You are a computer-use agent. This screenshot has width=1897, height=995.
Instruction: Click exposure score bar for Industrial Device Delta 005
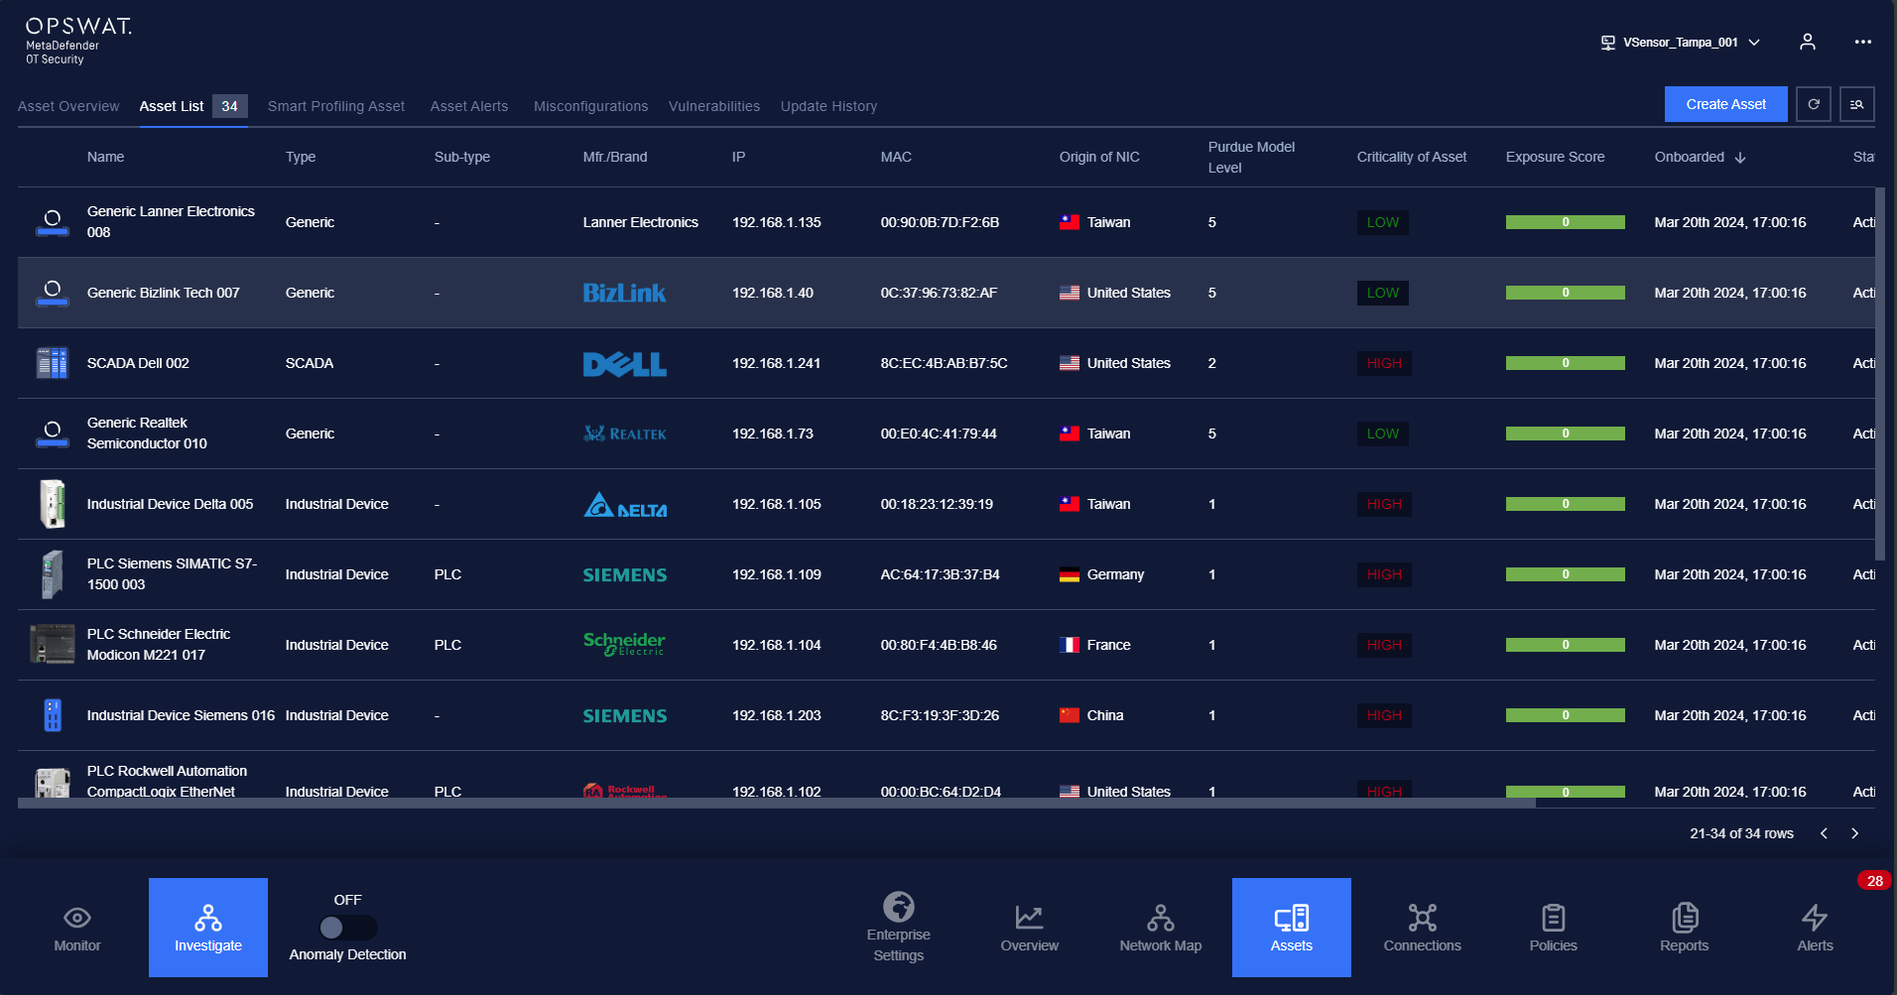(1565, 504)
